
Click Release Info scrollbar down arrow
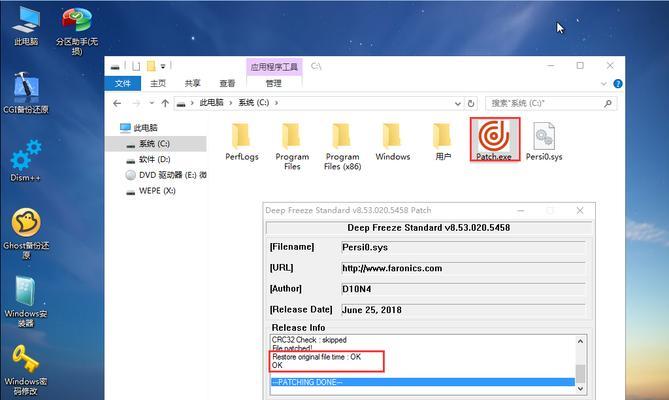point(580,388)
